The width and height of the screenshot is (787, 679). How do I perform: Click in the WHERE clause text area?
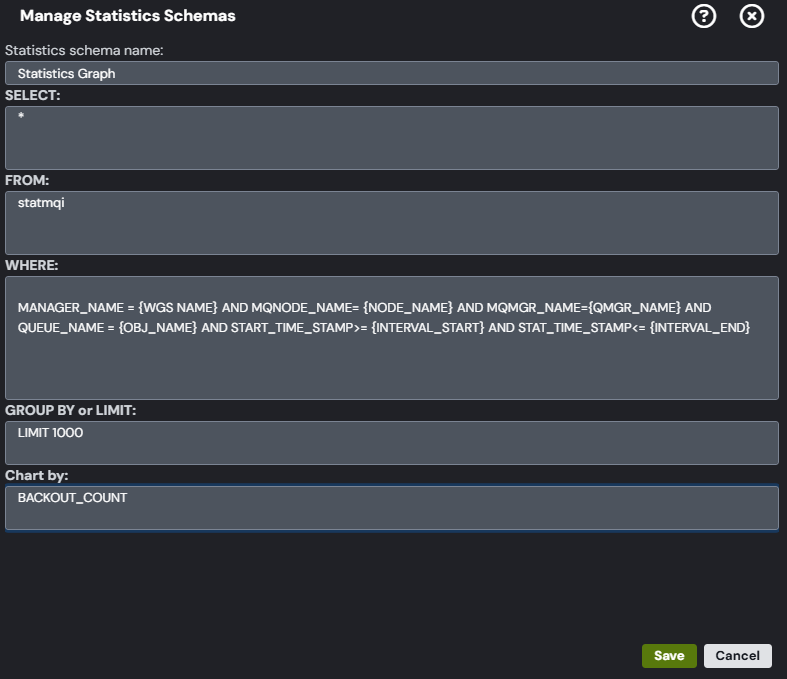(391, 338)
